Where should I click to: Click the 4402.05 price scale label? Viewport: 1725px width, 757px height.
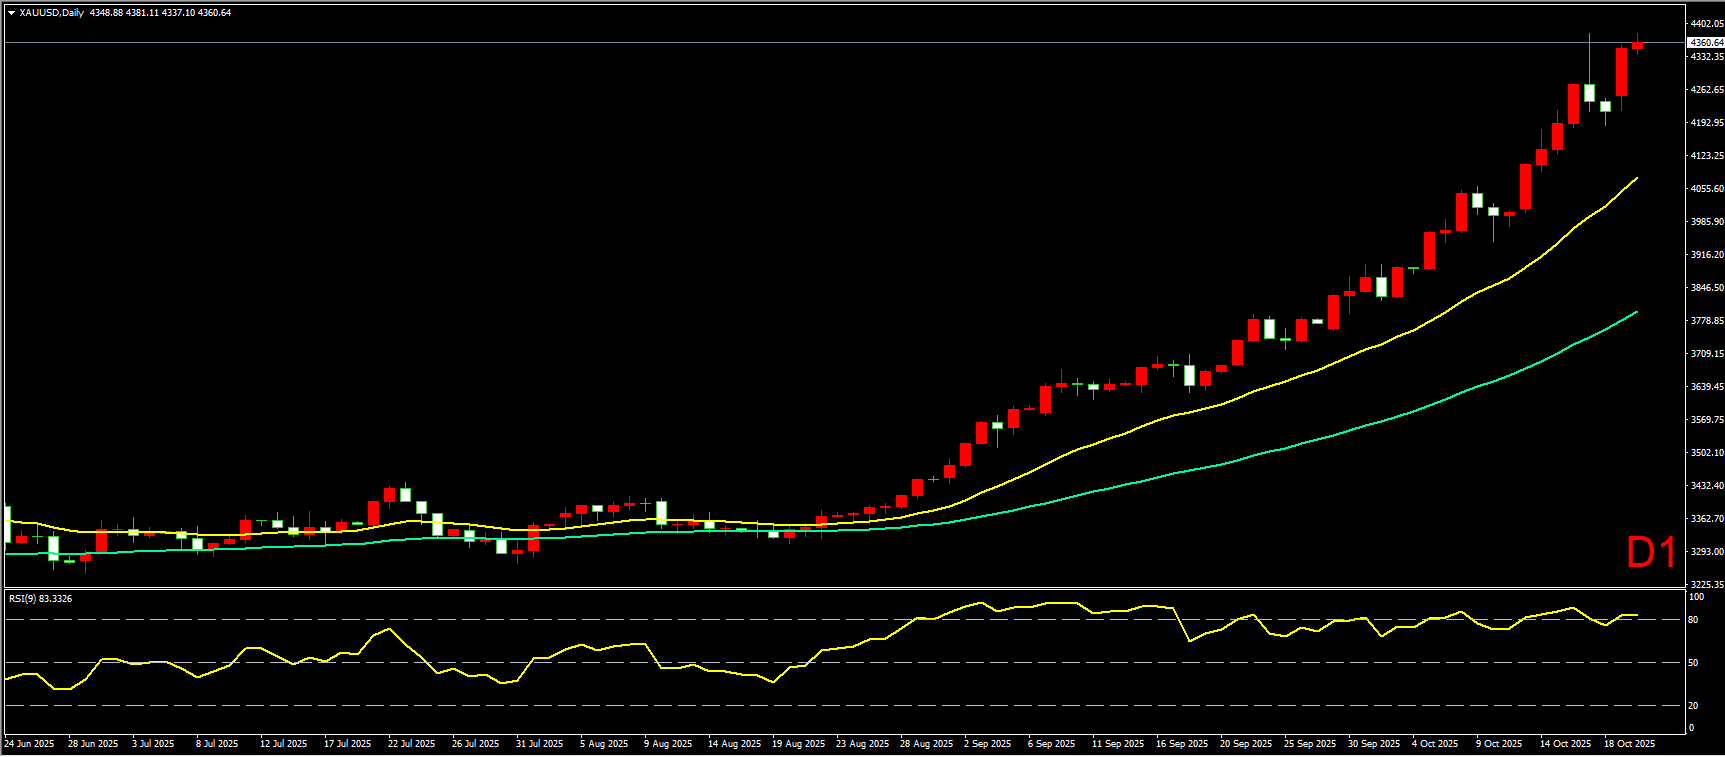(1706, 24)
